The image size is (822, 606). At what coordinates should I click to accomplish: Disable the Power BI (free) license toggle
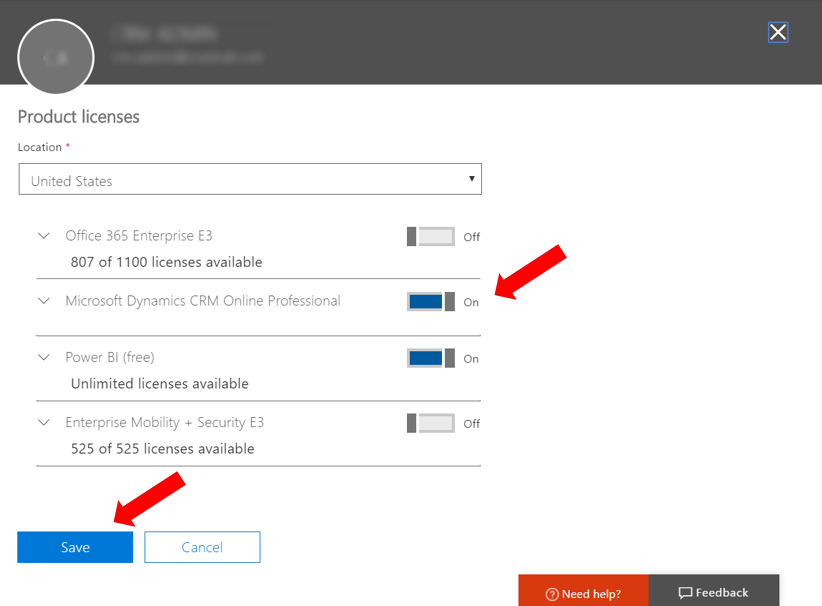pyautogui.click(x=431, y=358)
